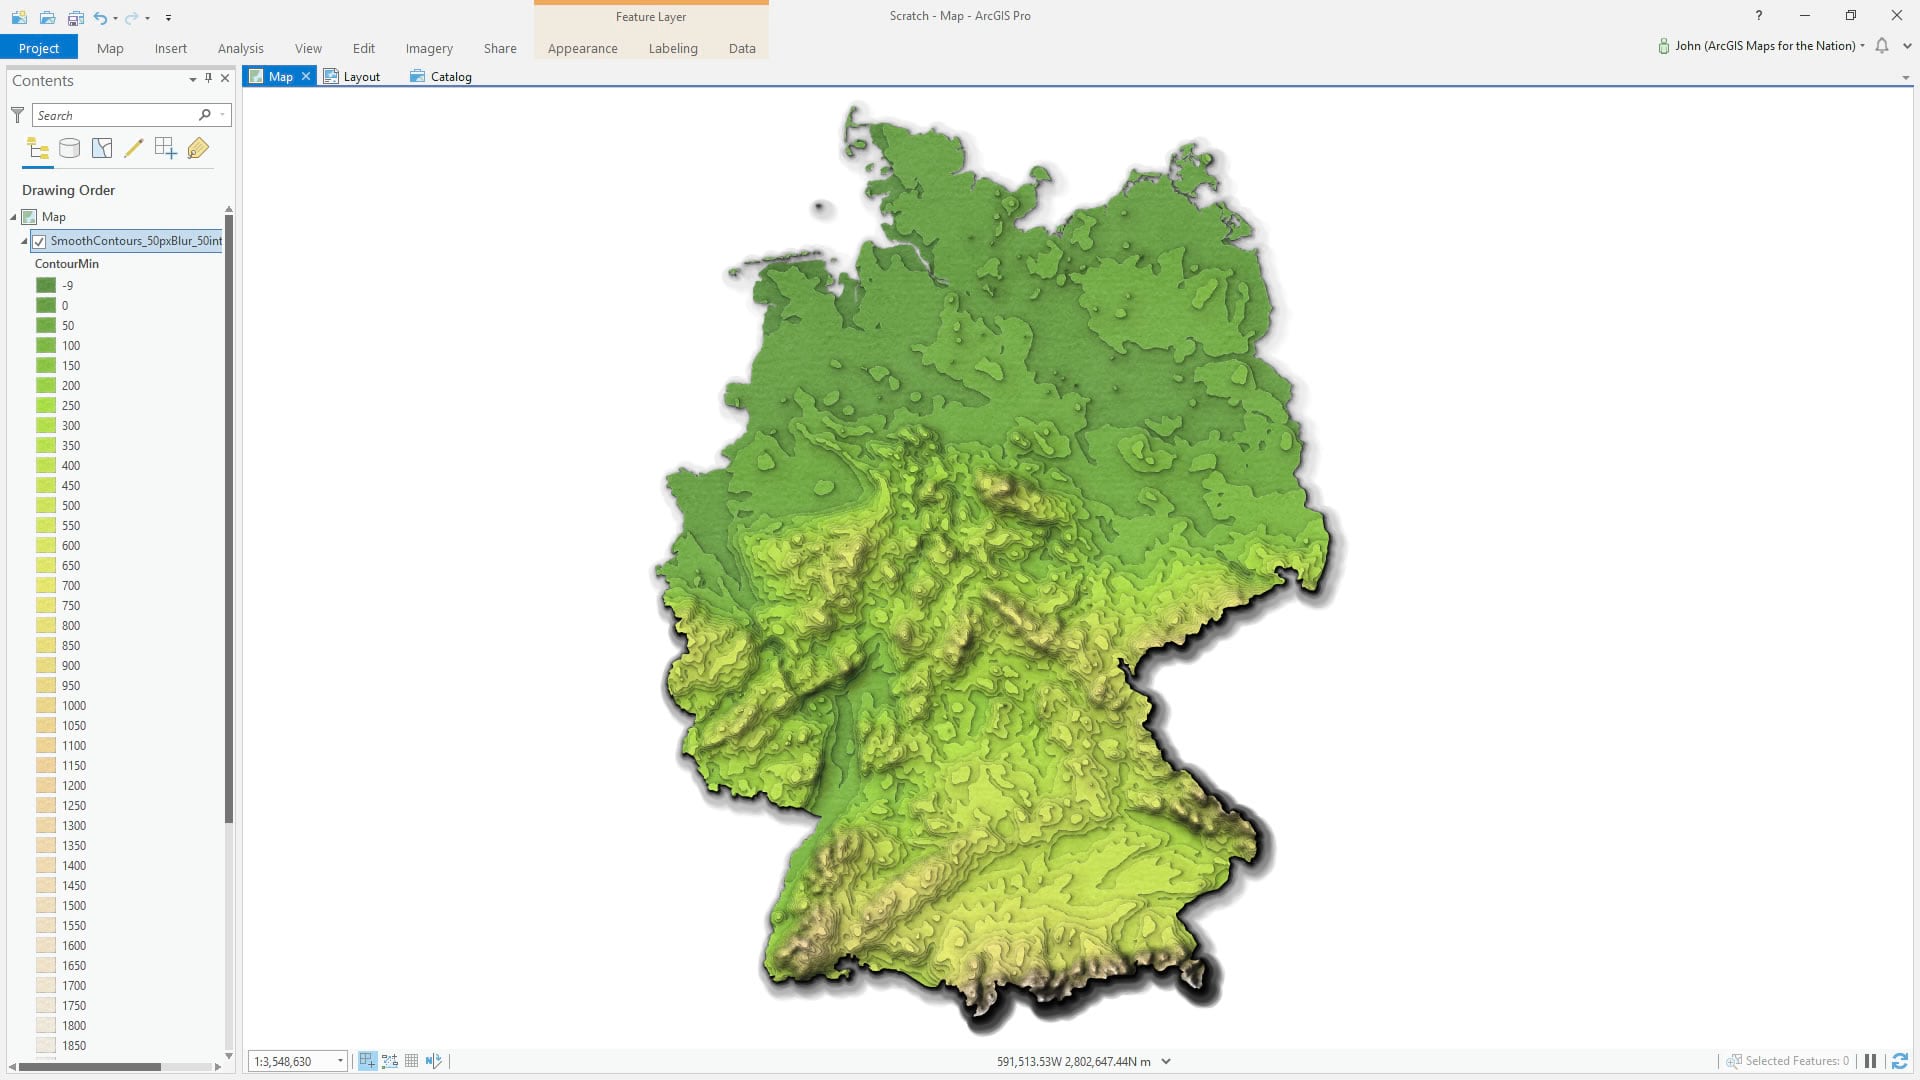Viewport: 1920px width, 1080px height.
Task: Open the Undo history dropdown arrow
Action: point(115,18)
